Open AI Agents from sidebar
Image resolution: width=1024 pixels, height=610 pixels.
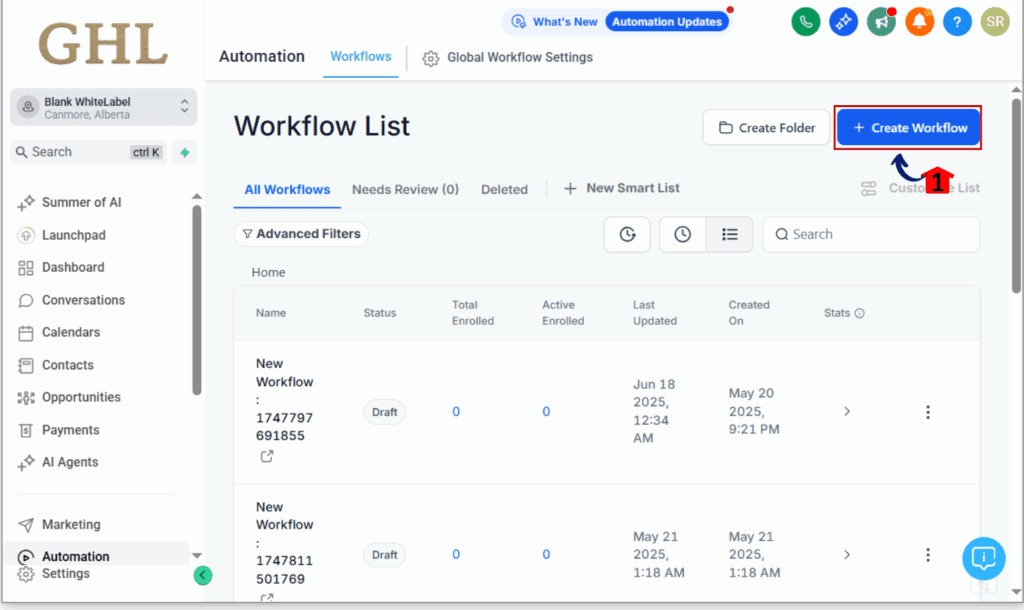(x=70, y=462)
